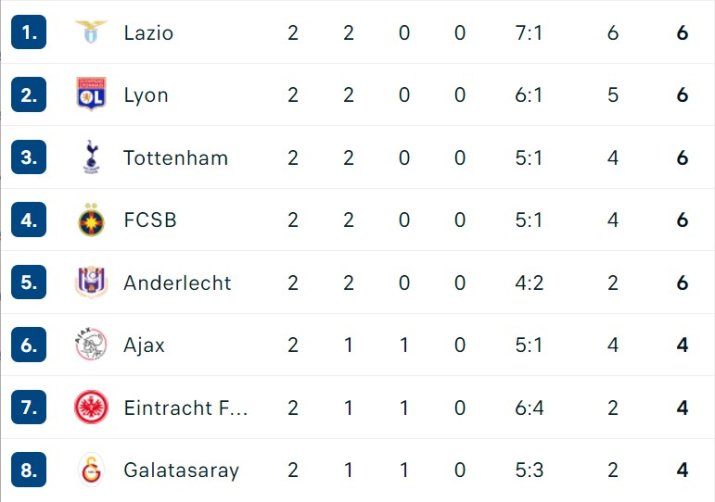Open the truncated Eintracht F... name

tap(186, 408)
